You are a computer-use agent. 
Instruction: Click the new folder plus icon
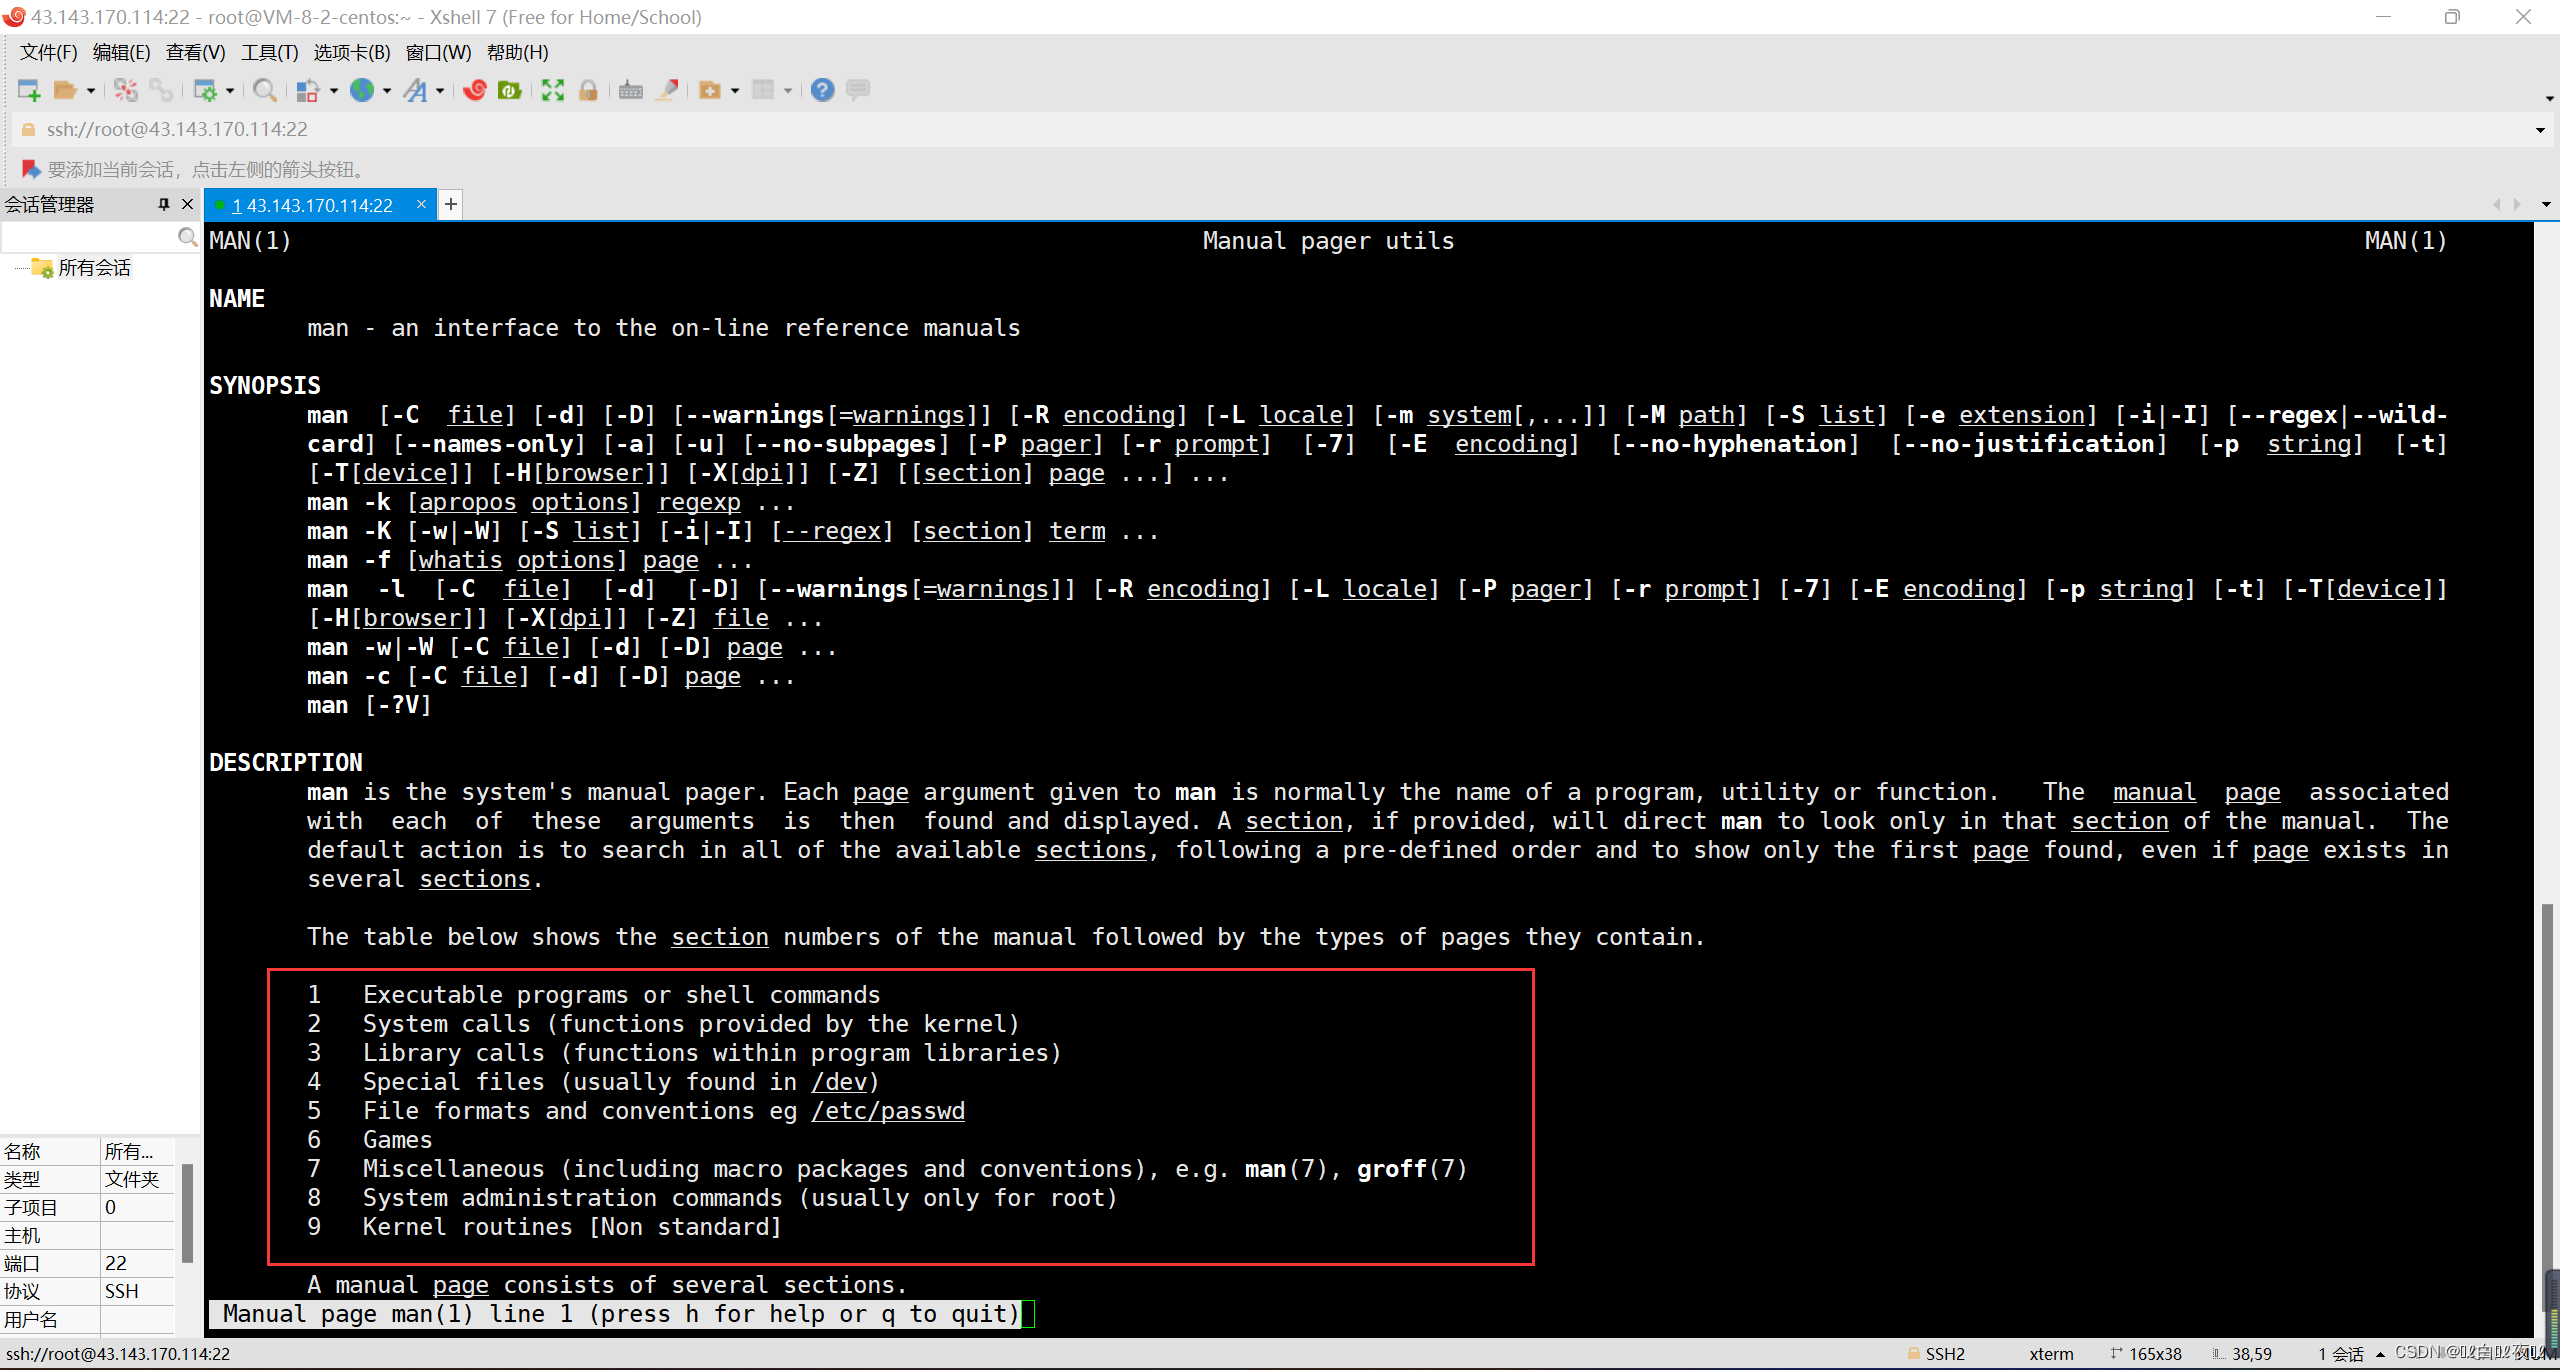coord(710,91)
